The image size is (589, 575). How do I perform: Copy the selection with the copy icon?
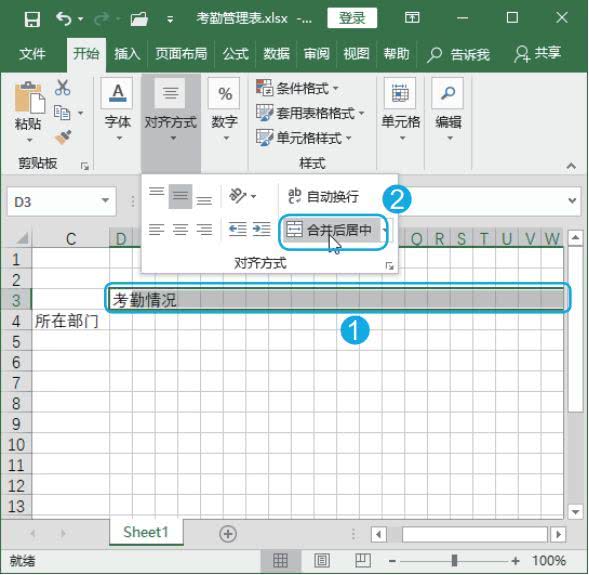pos(62,112)
